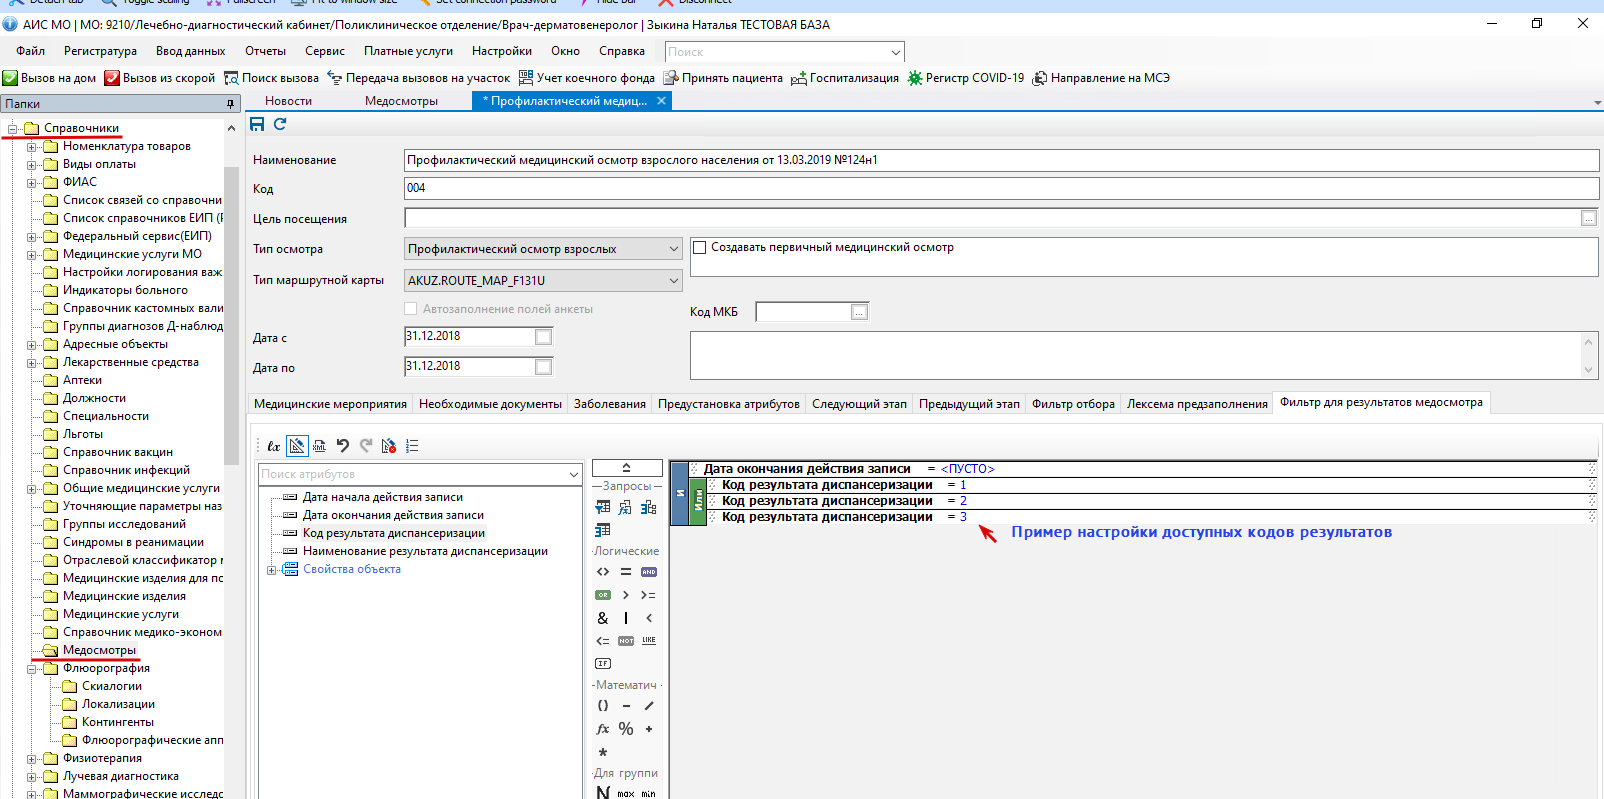Tick the checkbox in 'Дата по' field
The width and height of the screenshot is (1604, 799).
pyautogui.click(x=543, y=367)
